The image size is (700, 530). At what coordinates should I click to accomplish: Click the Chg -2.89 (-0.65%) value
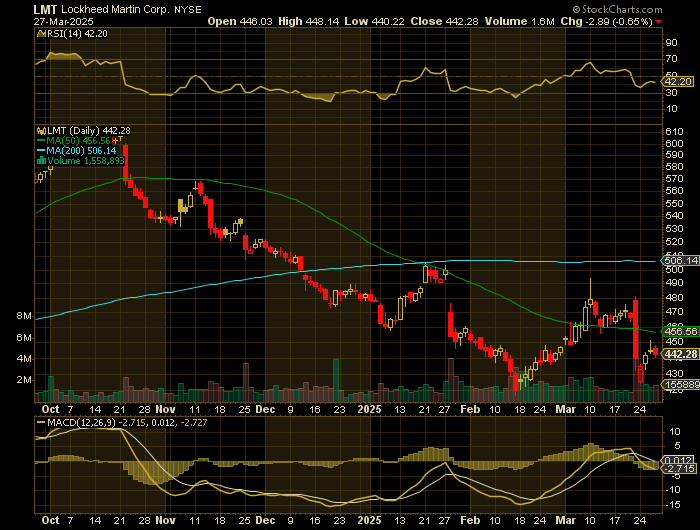pyautogui.click(x=607, y=21)
